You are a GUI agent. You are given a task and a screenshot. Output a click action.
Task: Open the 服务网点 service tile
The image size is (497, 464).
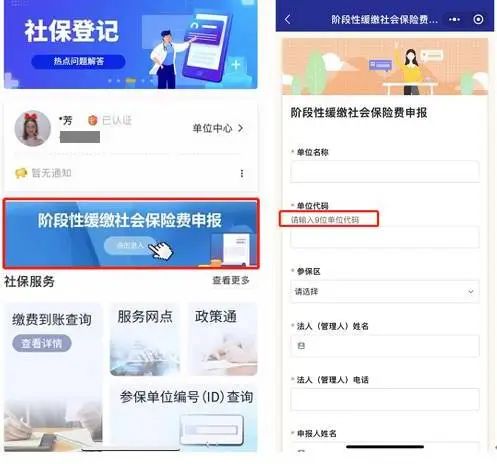tap(145, 339)
